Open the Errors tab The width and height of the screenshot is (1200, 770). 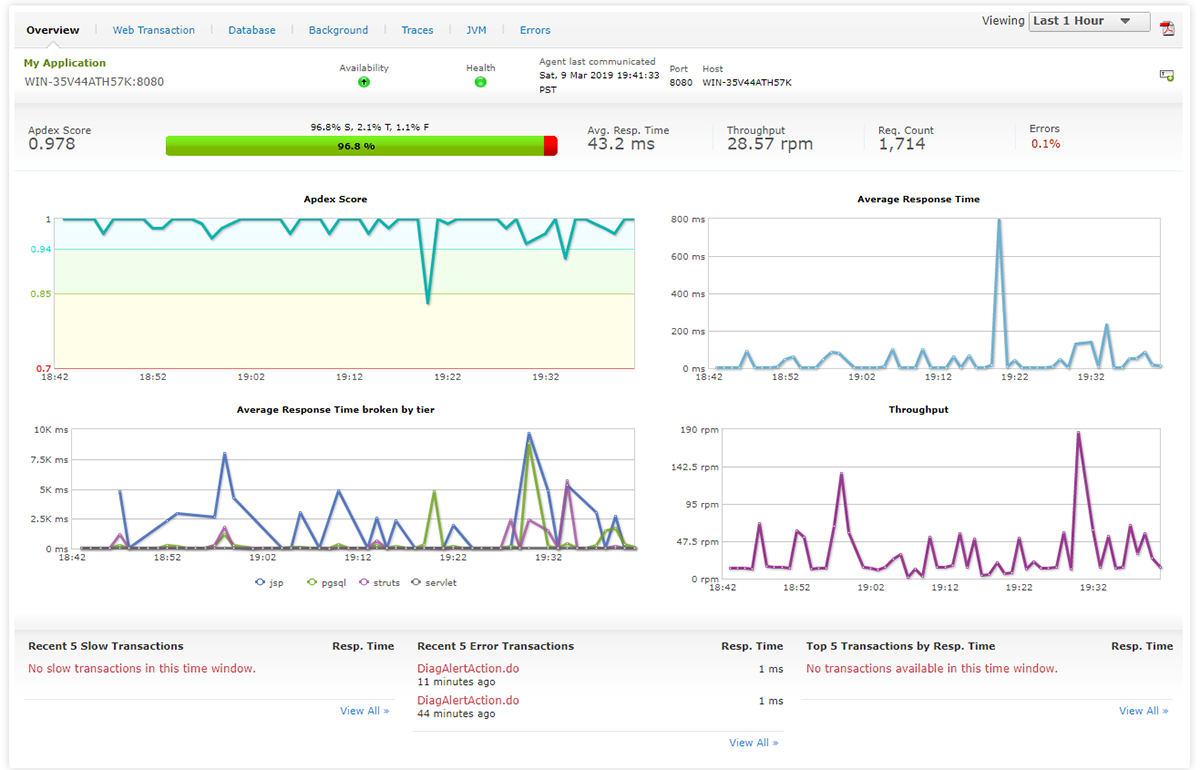coord(535,30)
